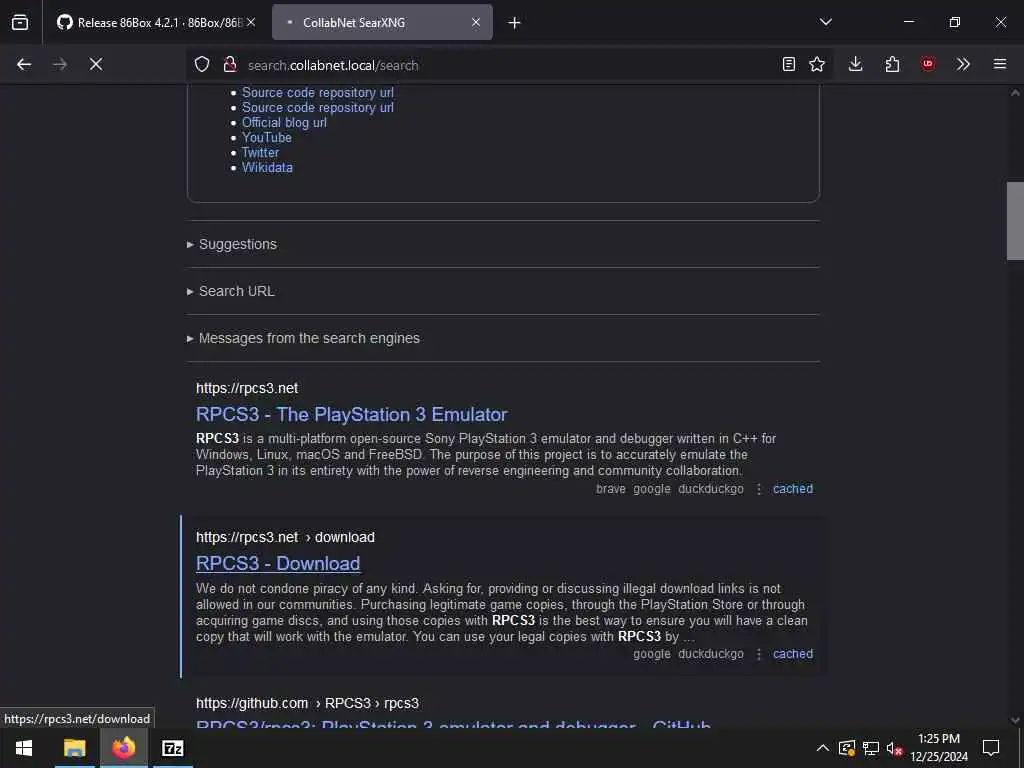Open Firefox application hamburger menu
The image size is (1024, 768).
pos(1000,64)
